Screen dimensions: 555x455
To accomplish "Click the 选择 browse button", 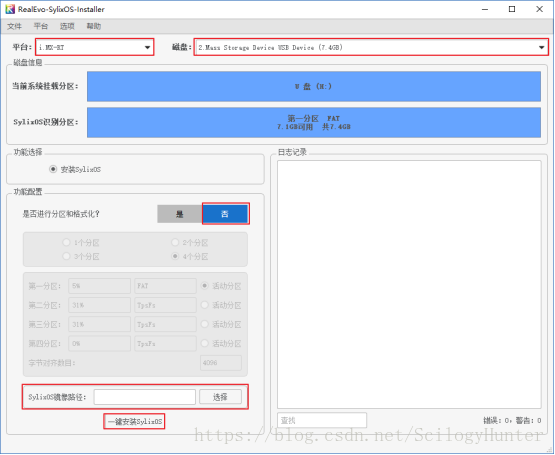I will [220, 397].
